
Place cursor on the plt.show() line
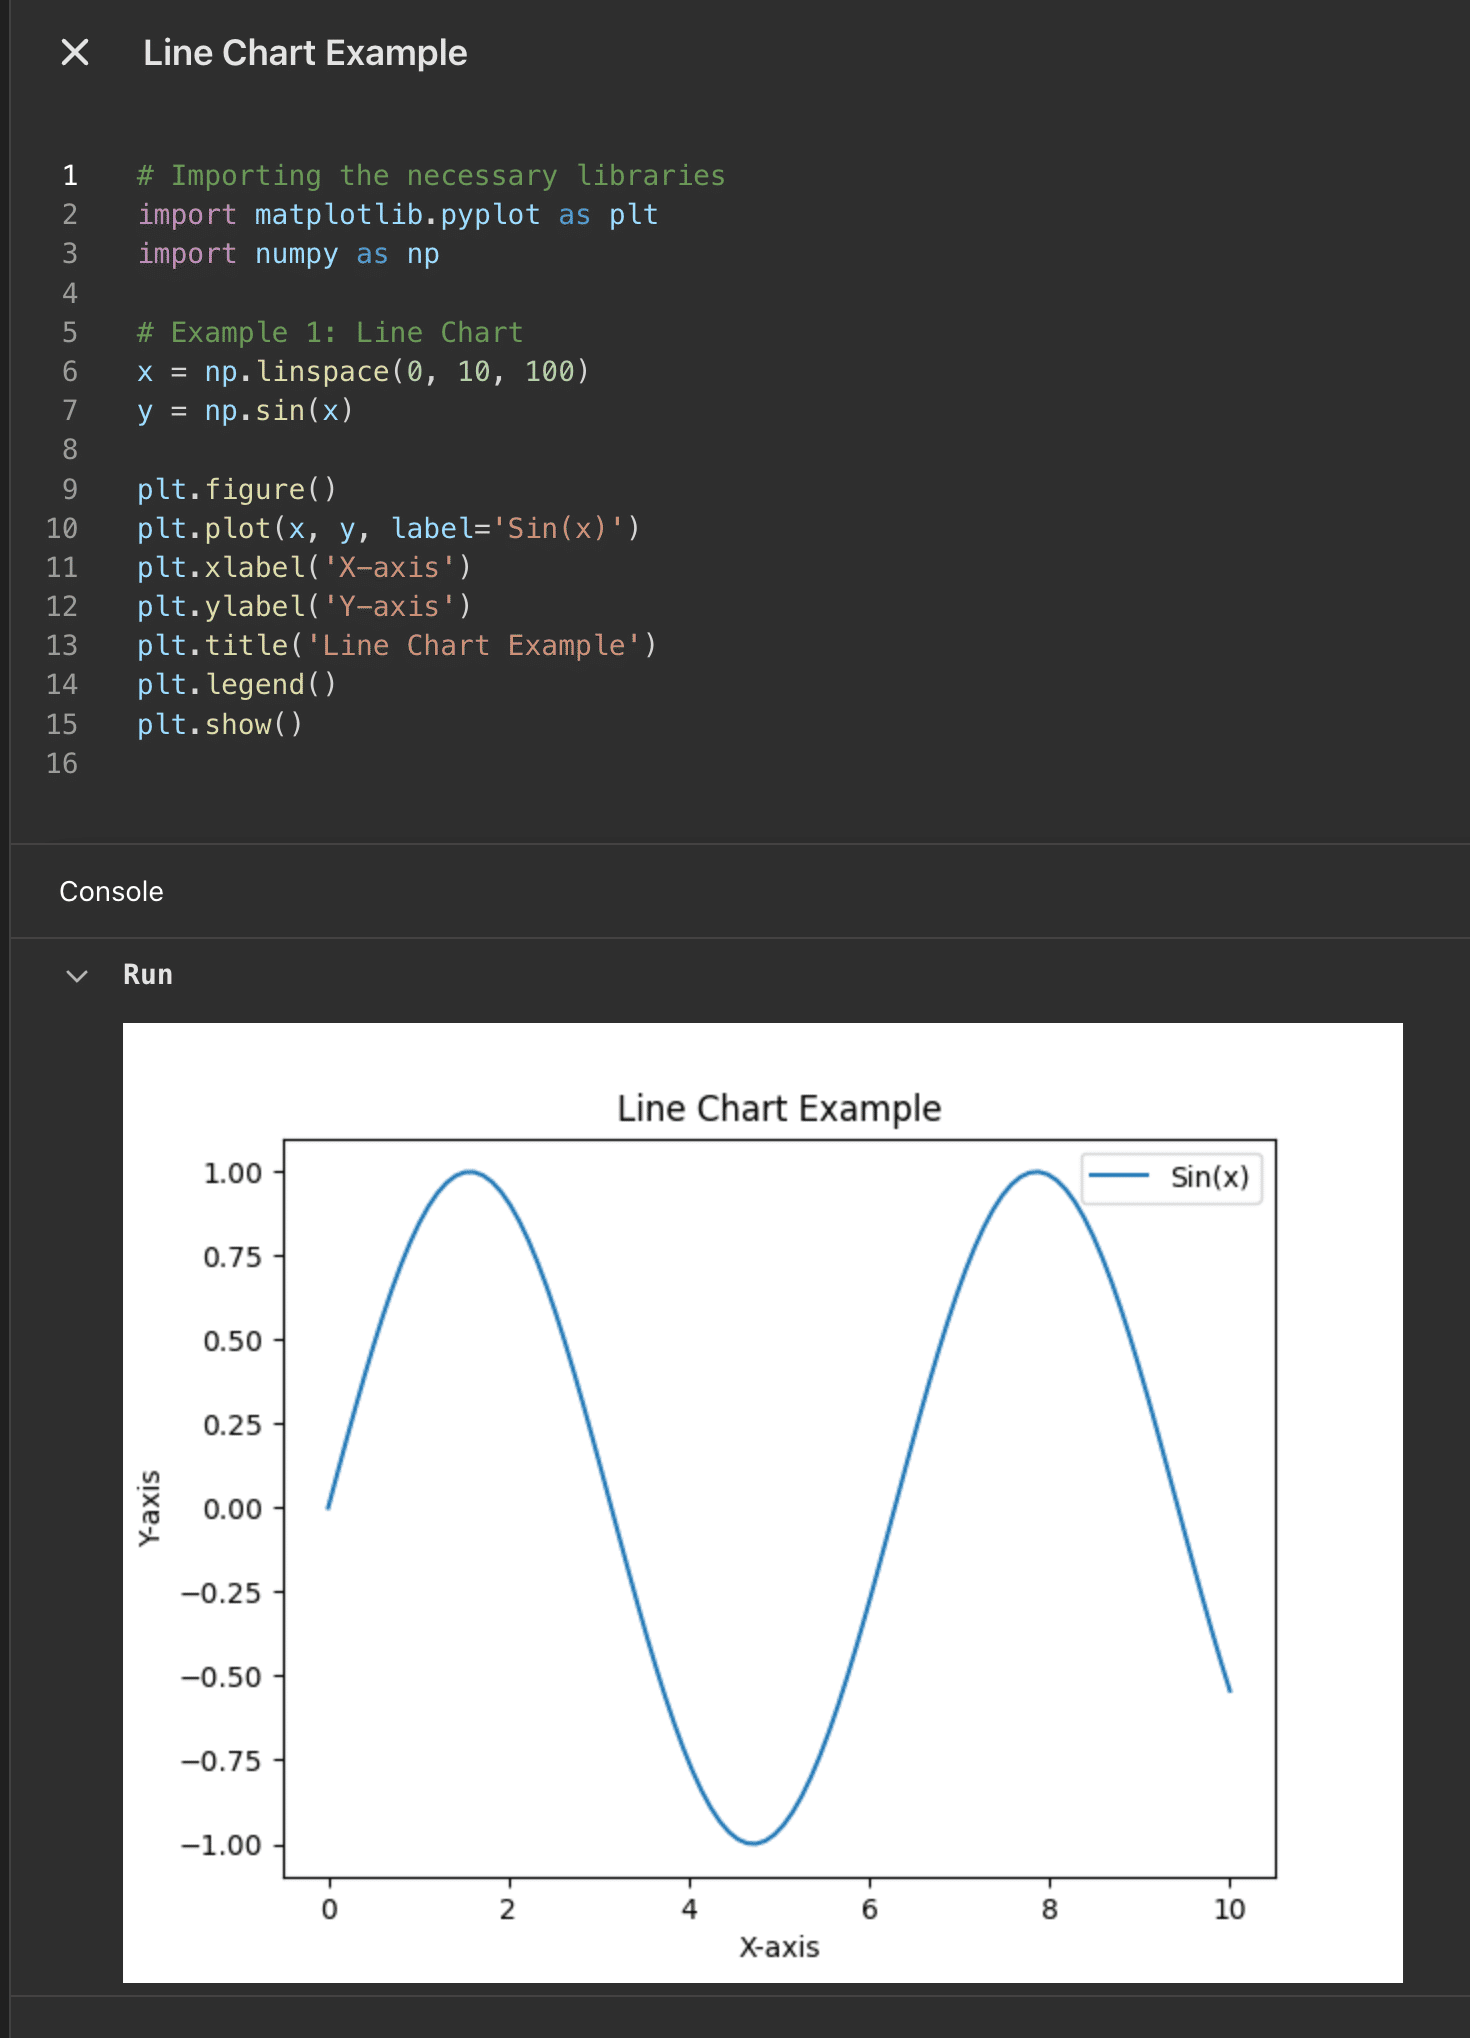coord(219,724)
